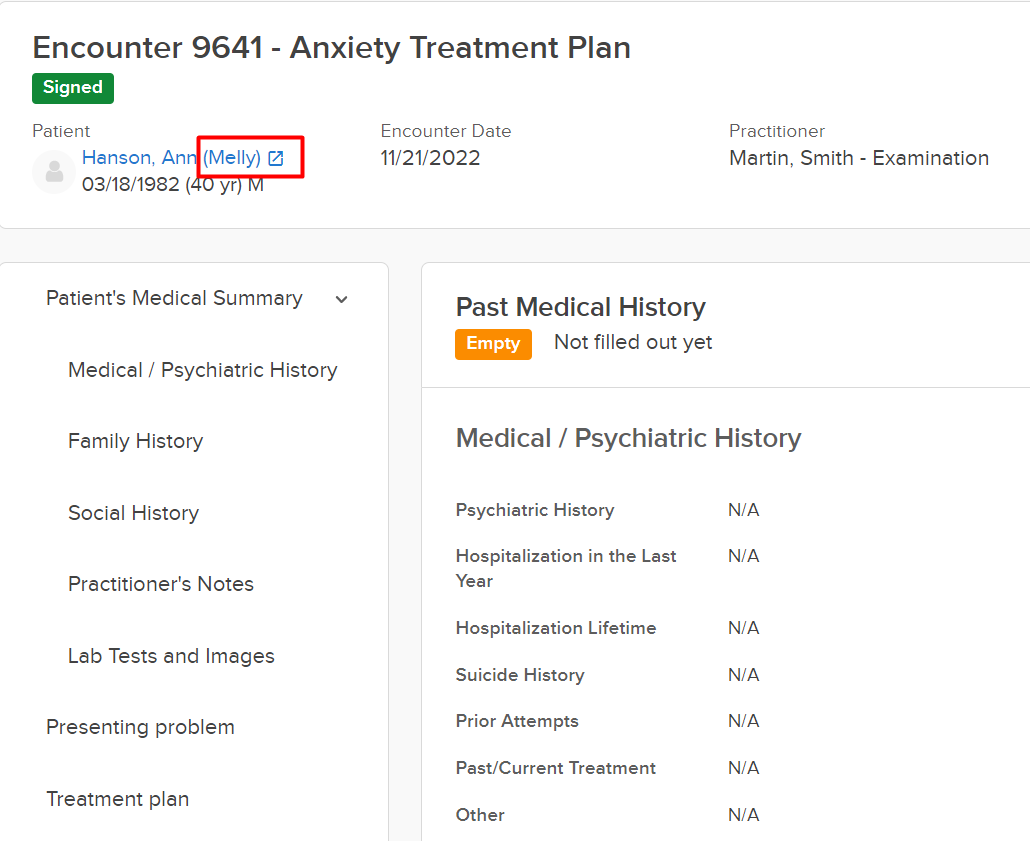The image size is (1030, 841).
Task: Click the patient avatar placeholder icon
Action: [55, 171]
